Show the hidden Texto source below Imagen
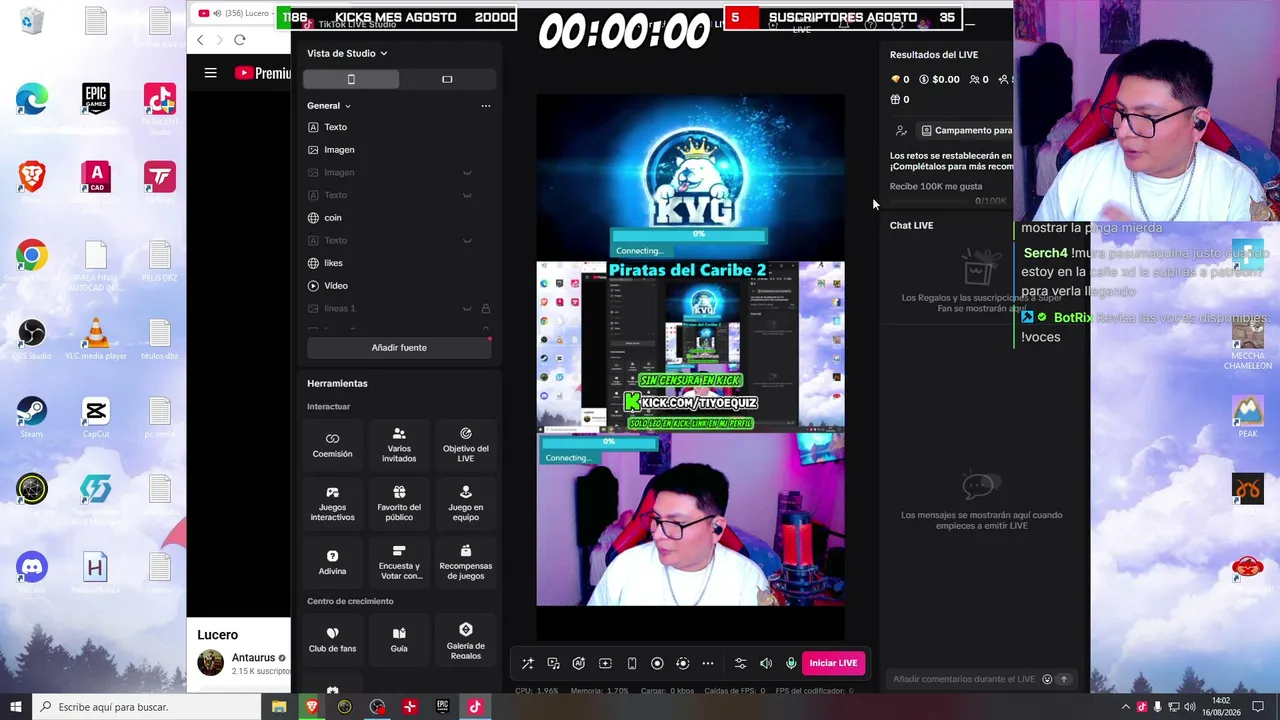This screenshot has width=1280, height=720. tap(467, 195)
